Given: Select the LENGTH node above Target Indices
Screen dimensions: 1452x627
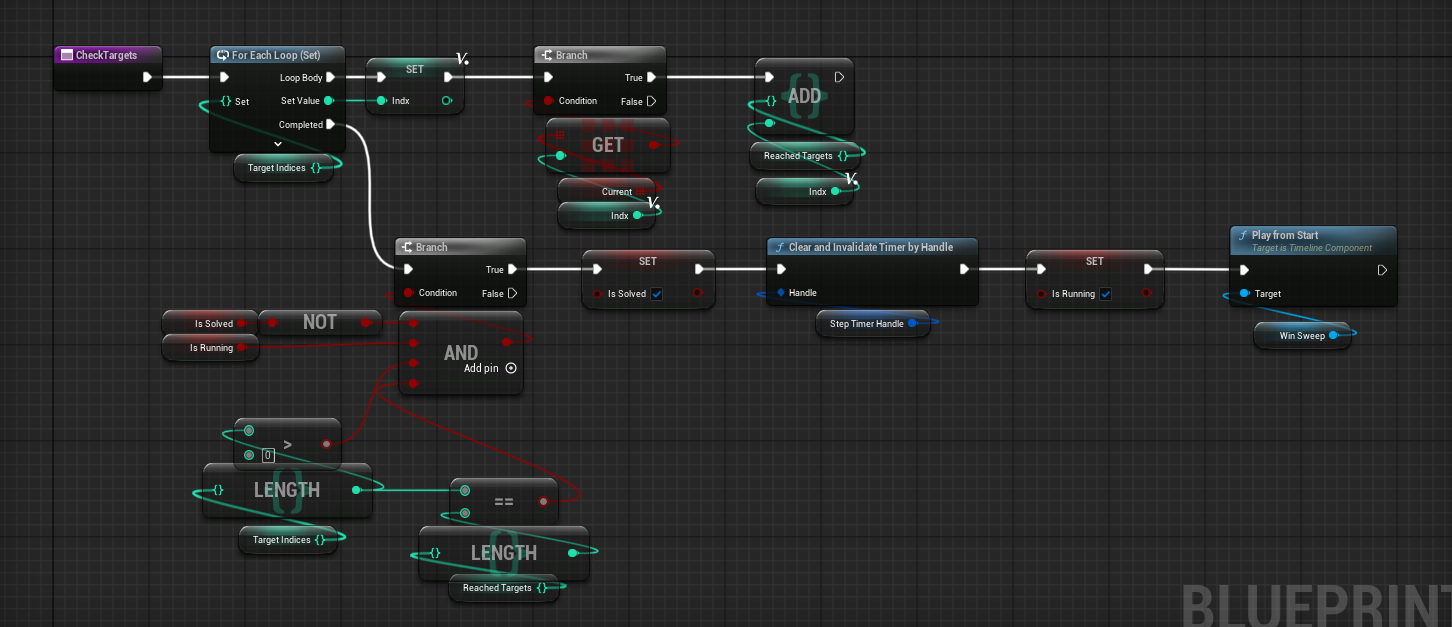Looking at the screenshot, I should pyautogui.click(x=287, y=490).
